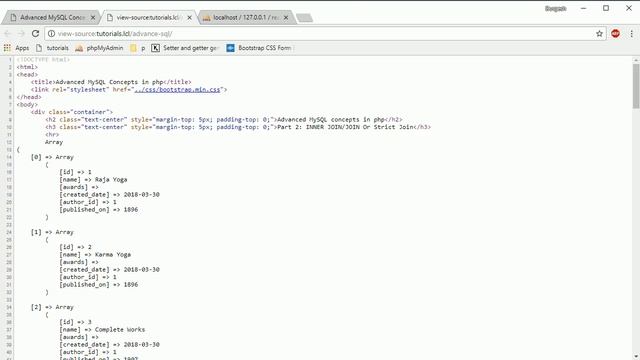Close the localhost phpMyAdmin tab
640x360 pixels.
(286, 18)
